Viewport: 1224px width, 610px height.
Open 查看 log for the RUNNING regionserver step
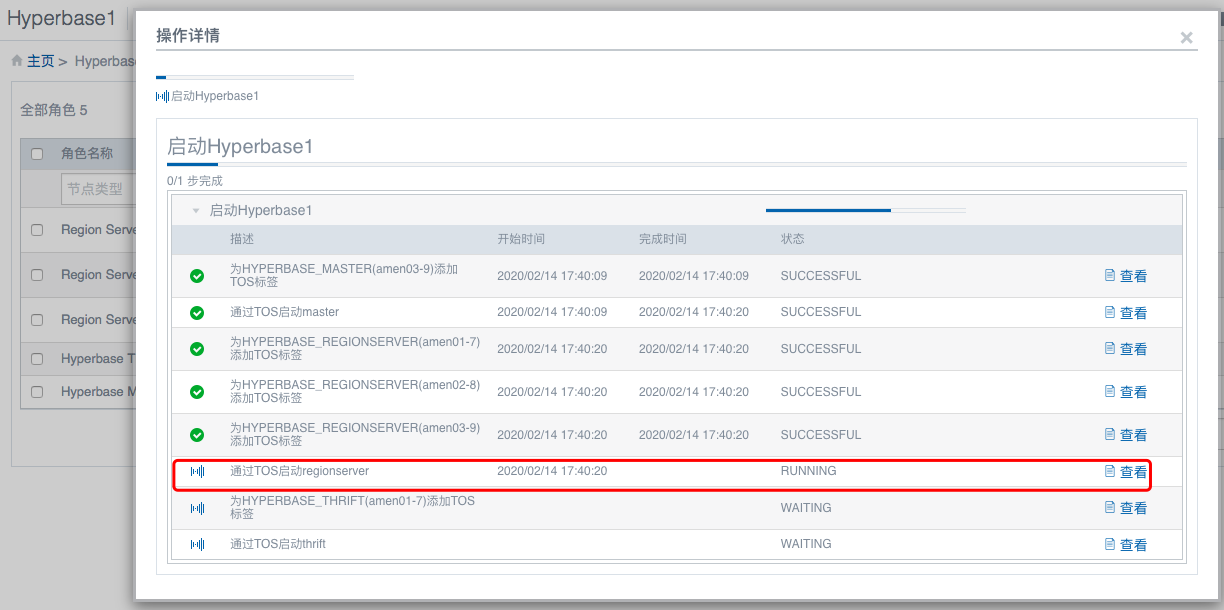1134,470
